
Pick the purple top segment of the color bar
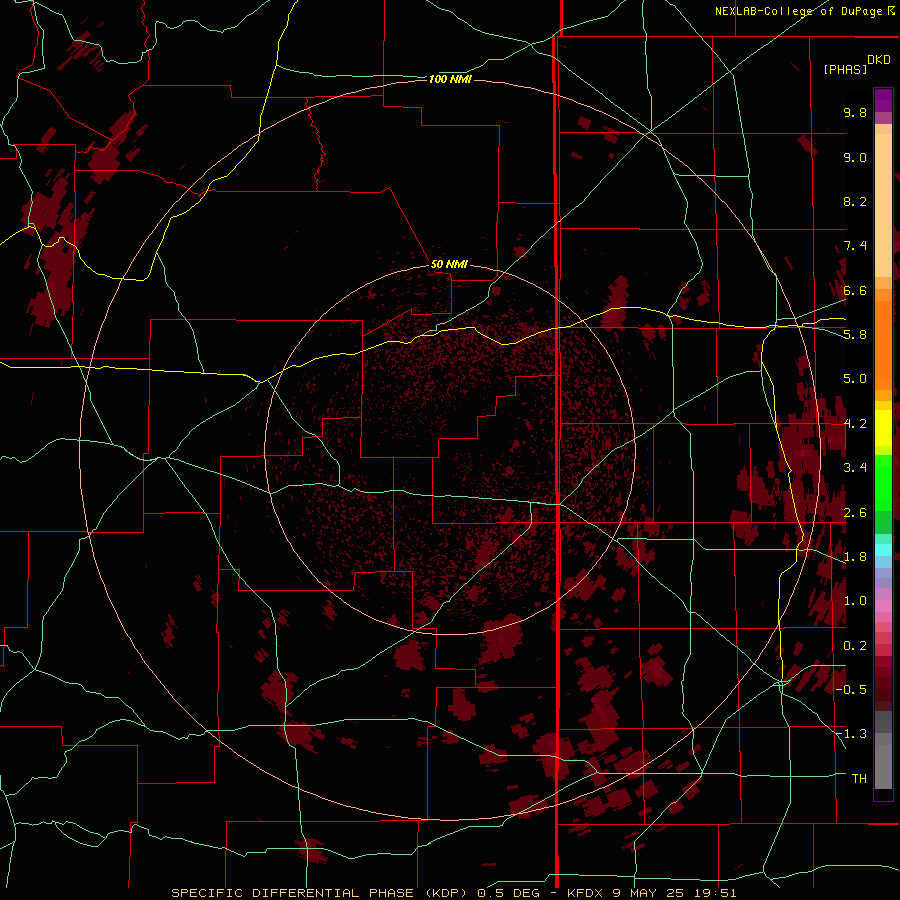click(x=883, y=100)
